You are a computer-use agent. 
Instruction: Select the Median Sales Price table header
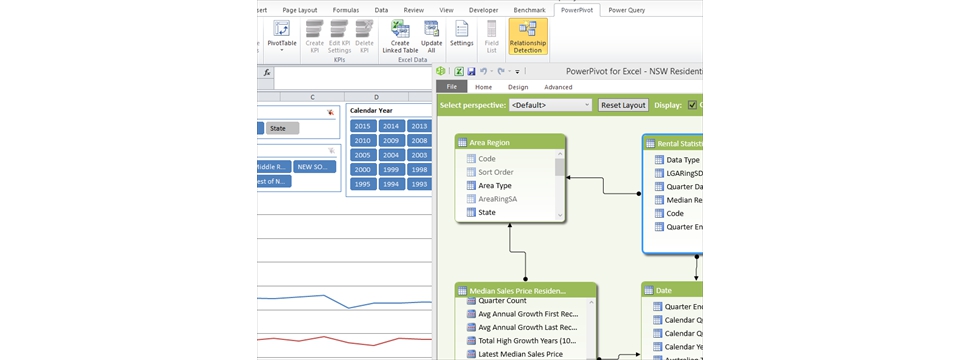coord(526,291)
